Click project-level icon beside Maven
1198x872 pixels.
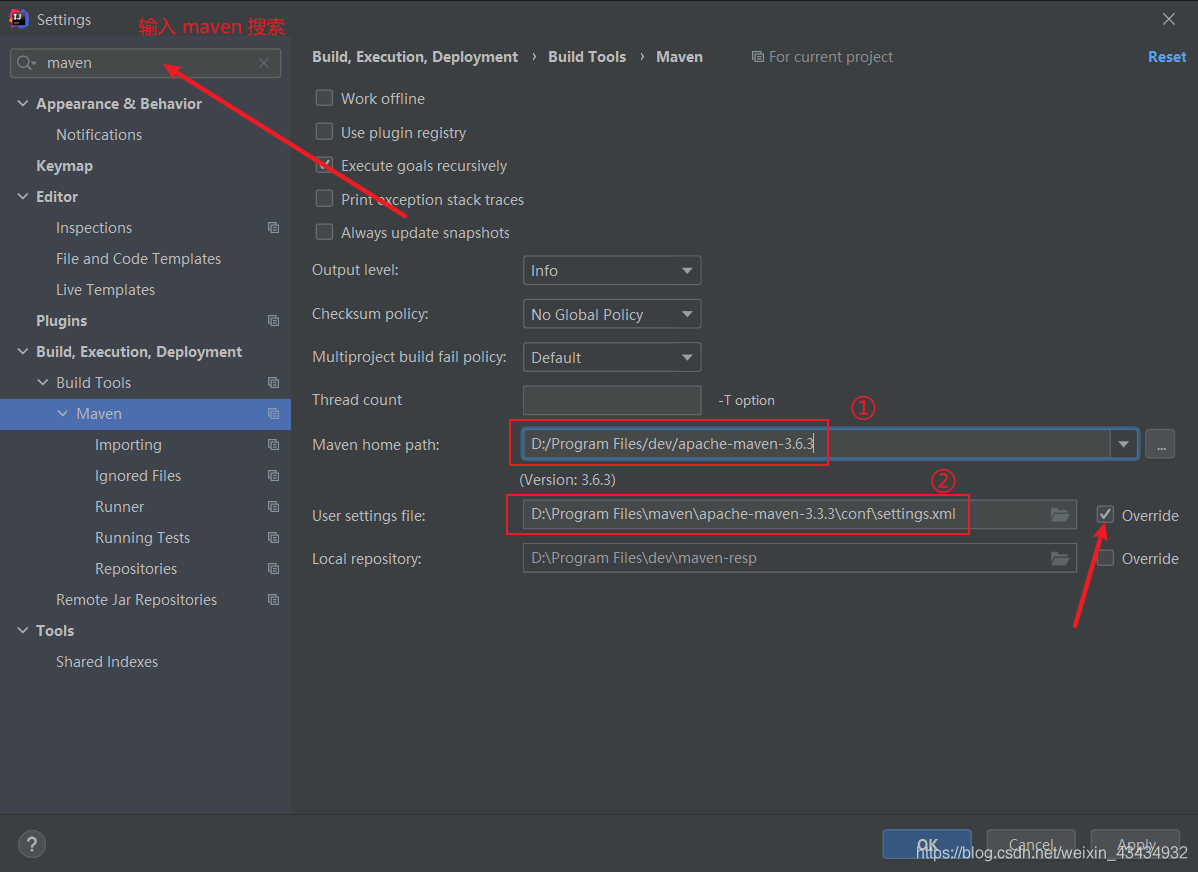click(x=274, y=413)
